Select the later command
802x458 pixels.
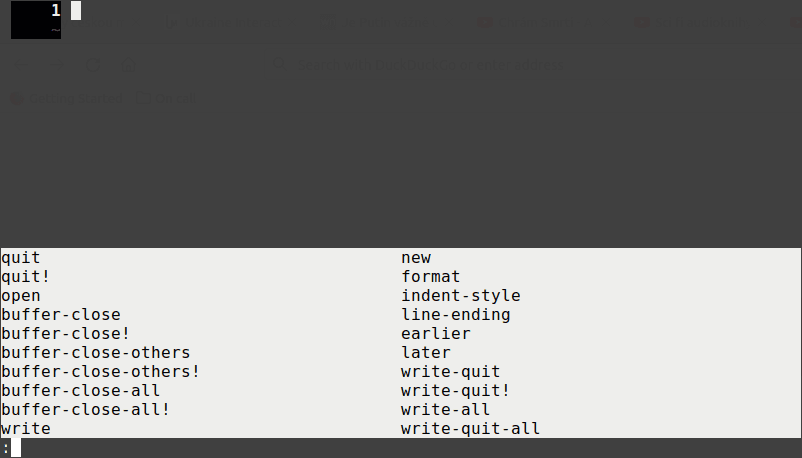426,353
